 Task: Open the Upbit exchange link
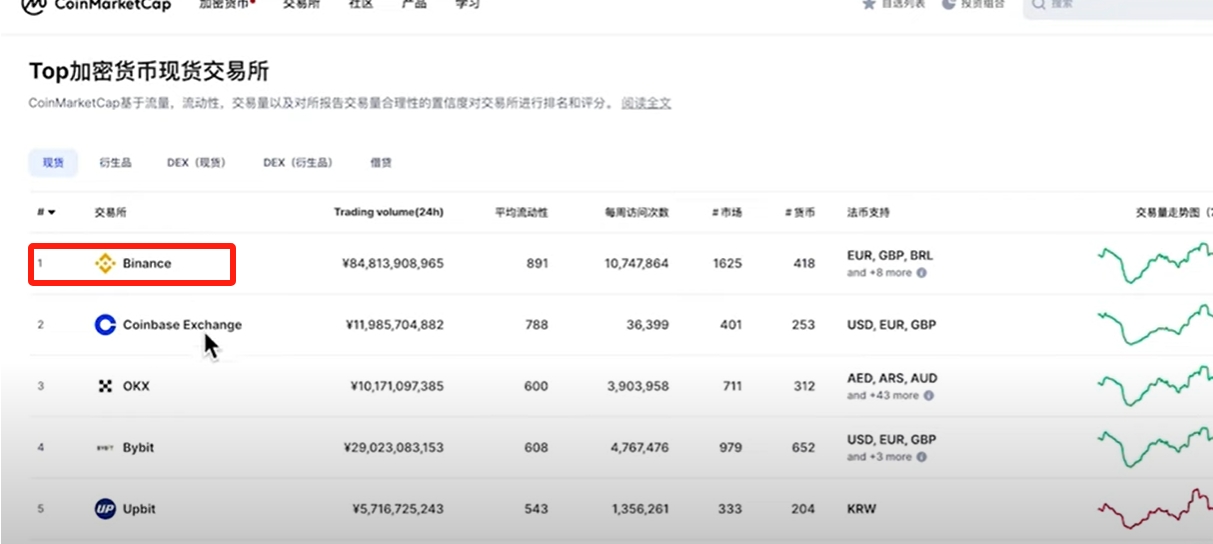tap(139, 509)
